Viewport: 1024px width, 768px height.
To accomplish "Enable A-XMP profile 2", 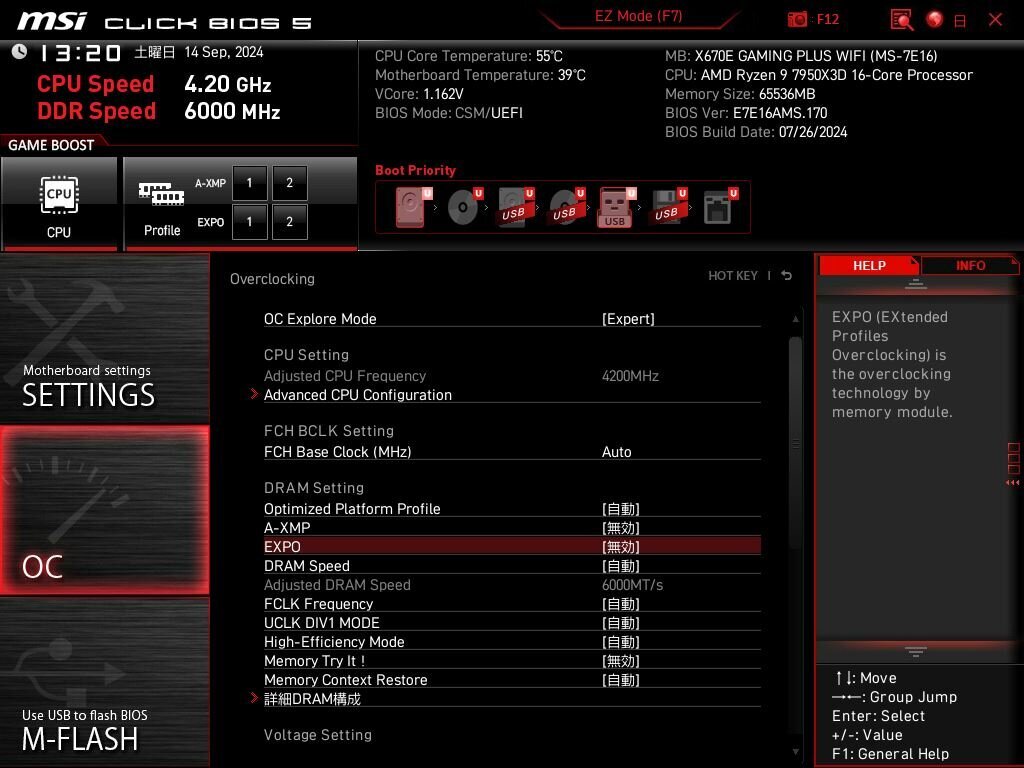I will click(289, 183).
